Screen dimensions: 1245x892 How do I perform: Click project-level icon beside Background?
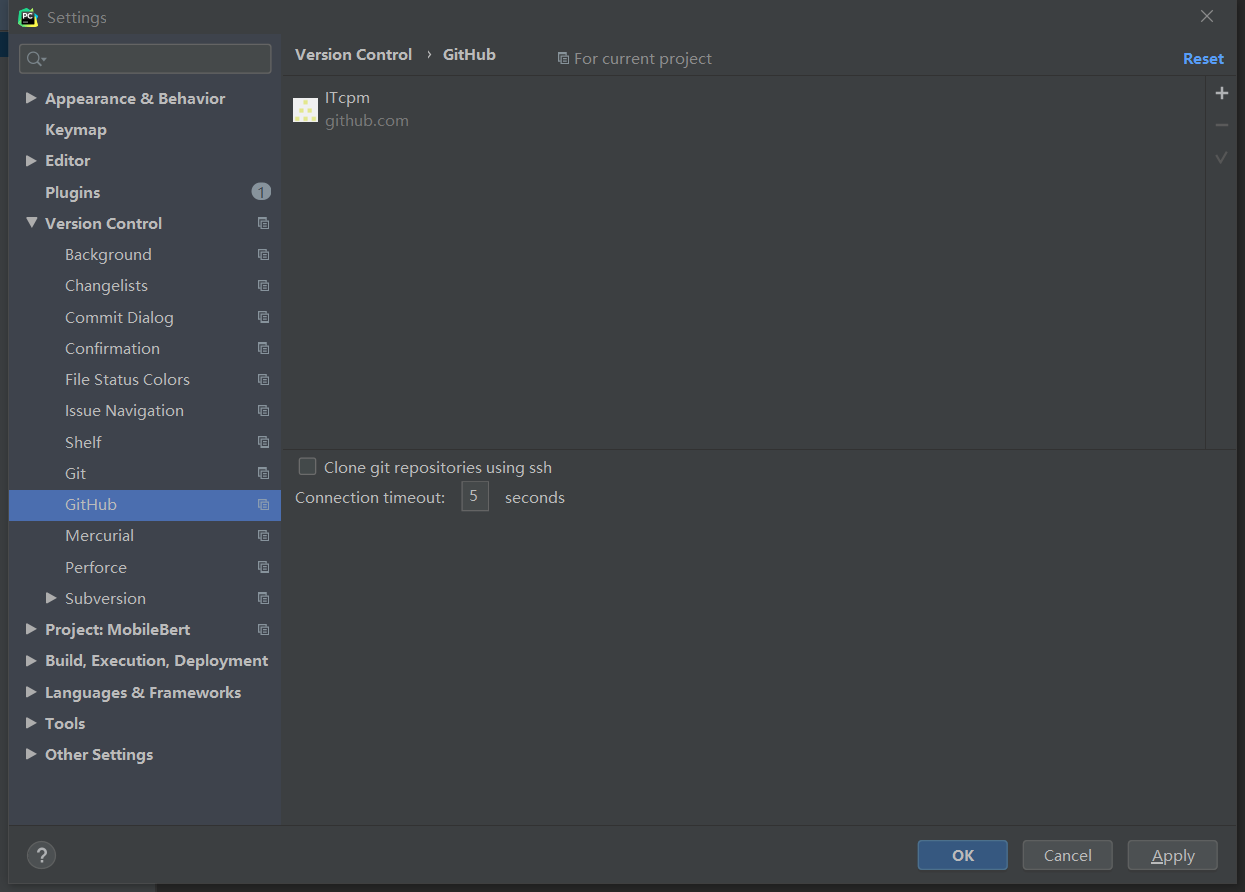click(x=263, y=254)
